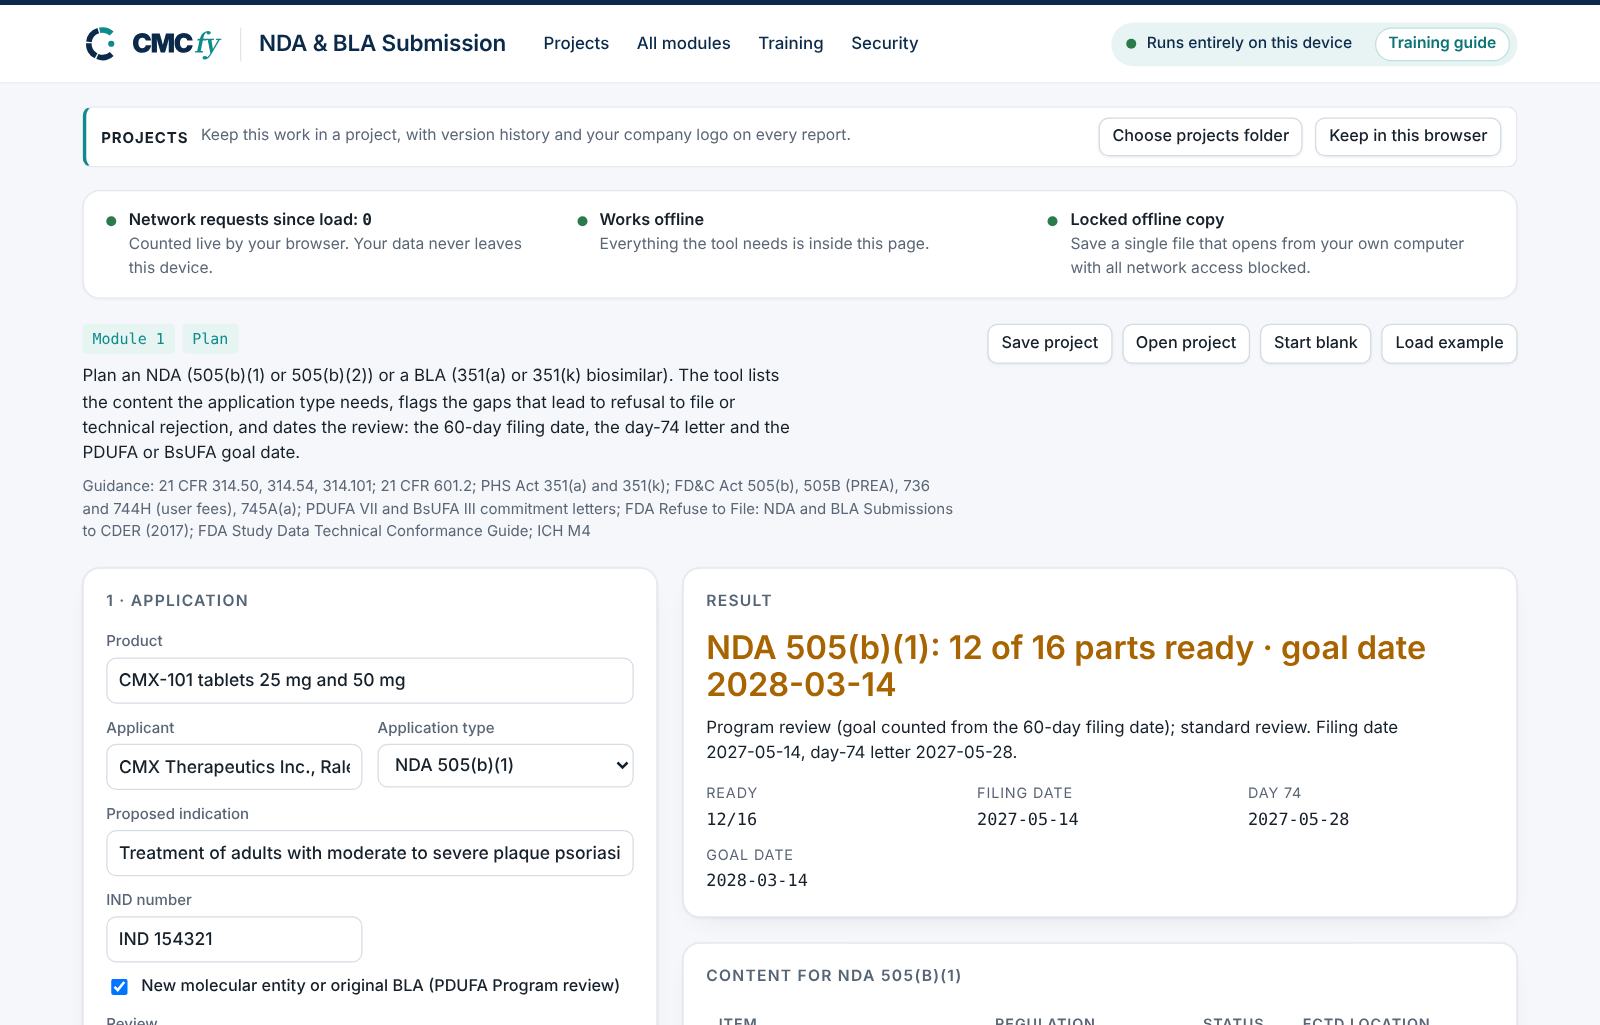Toggle New molecular entity checkbox
1600x1025 pixels.
[x=119, y=987]
